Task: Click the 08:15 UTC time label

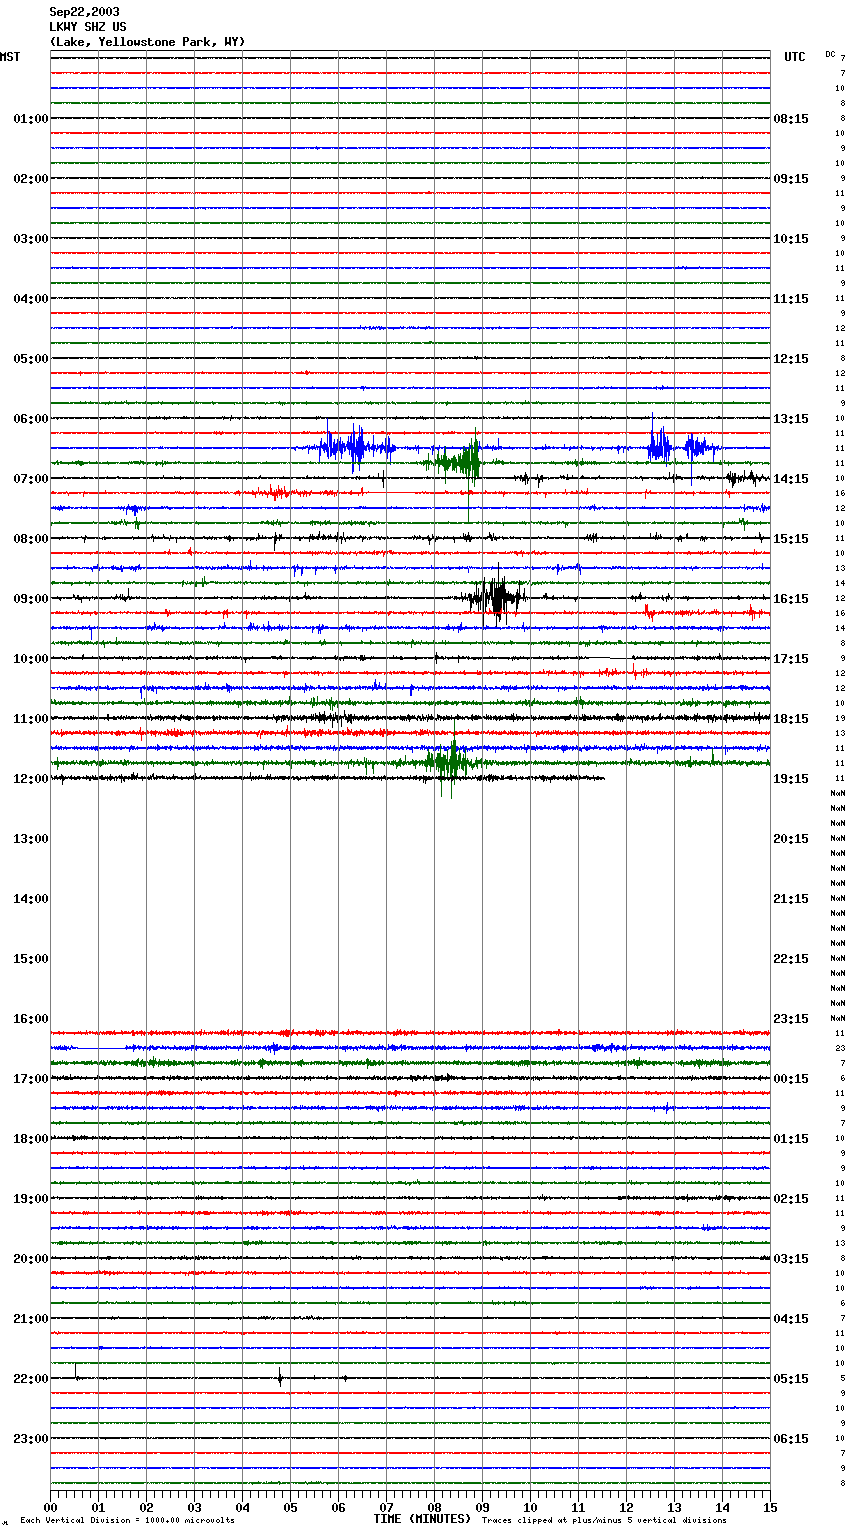Action: point(791,119)
